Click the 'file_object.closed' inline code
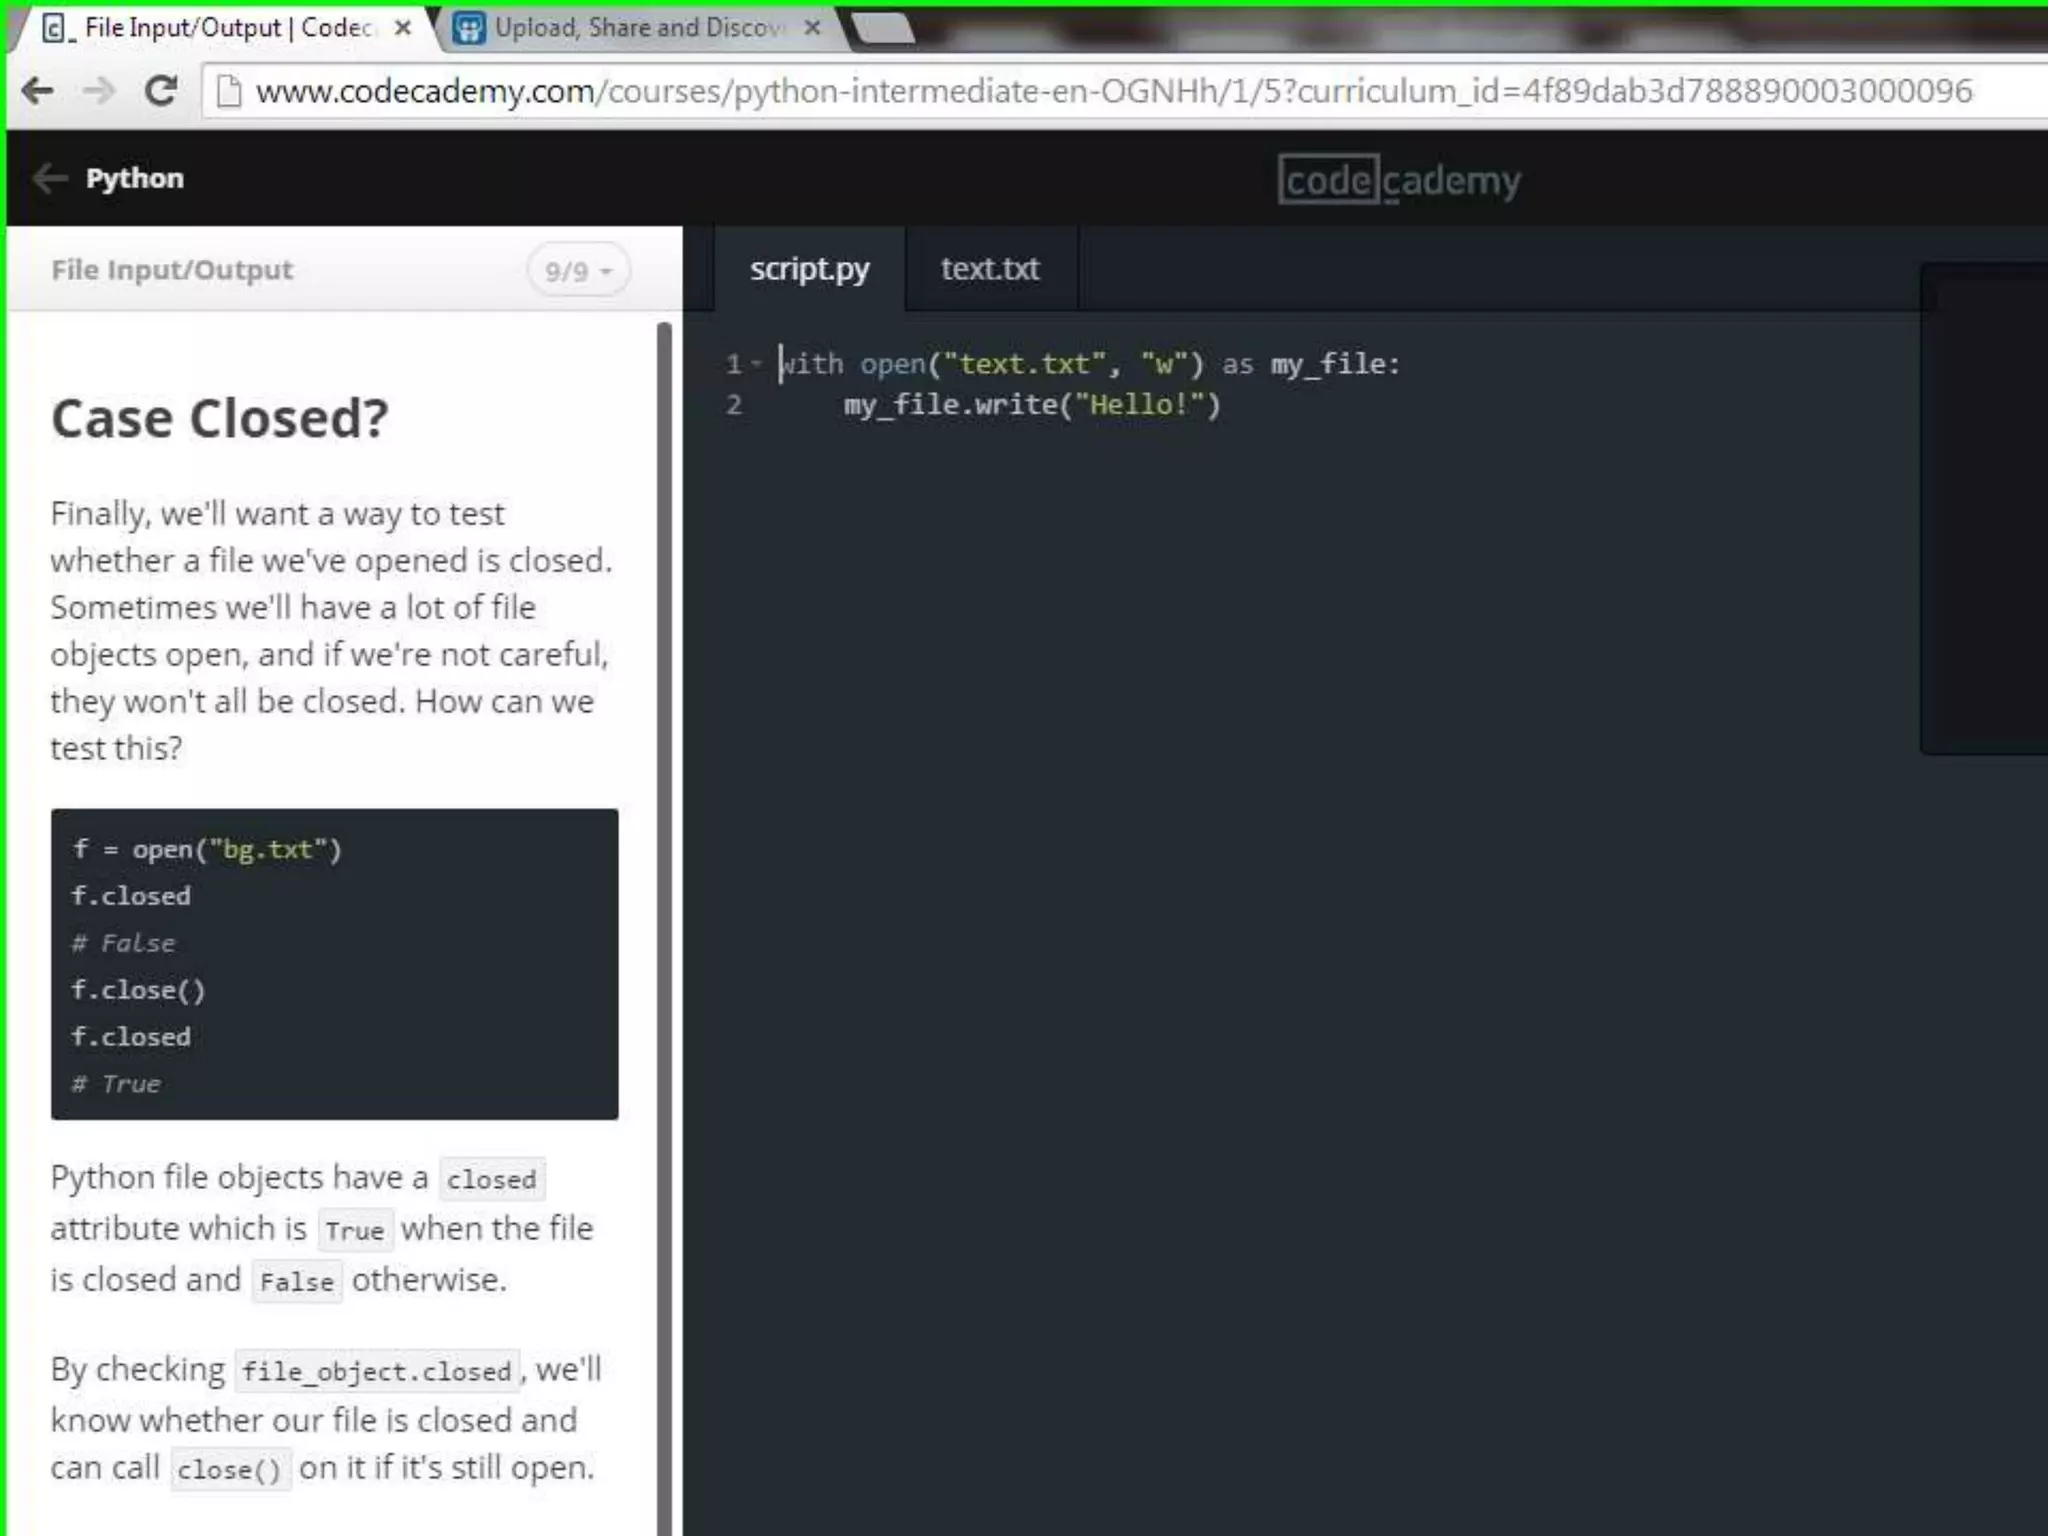This screenshot has width=2048, height=1536. pos(376,1371)
